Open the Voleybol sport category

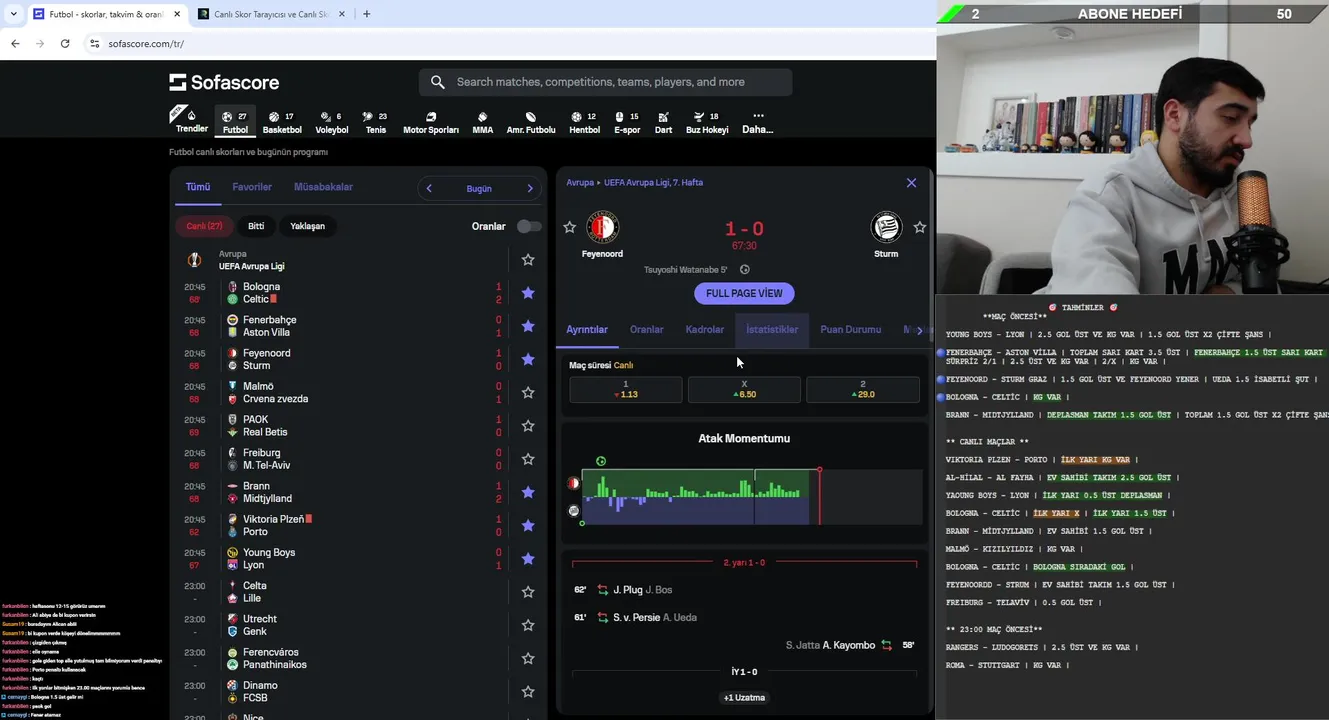point(332,121)
